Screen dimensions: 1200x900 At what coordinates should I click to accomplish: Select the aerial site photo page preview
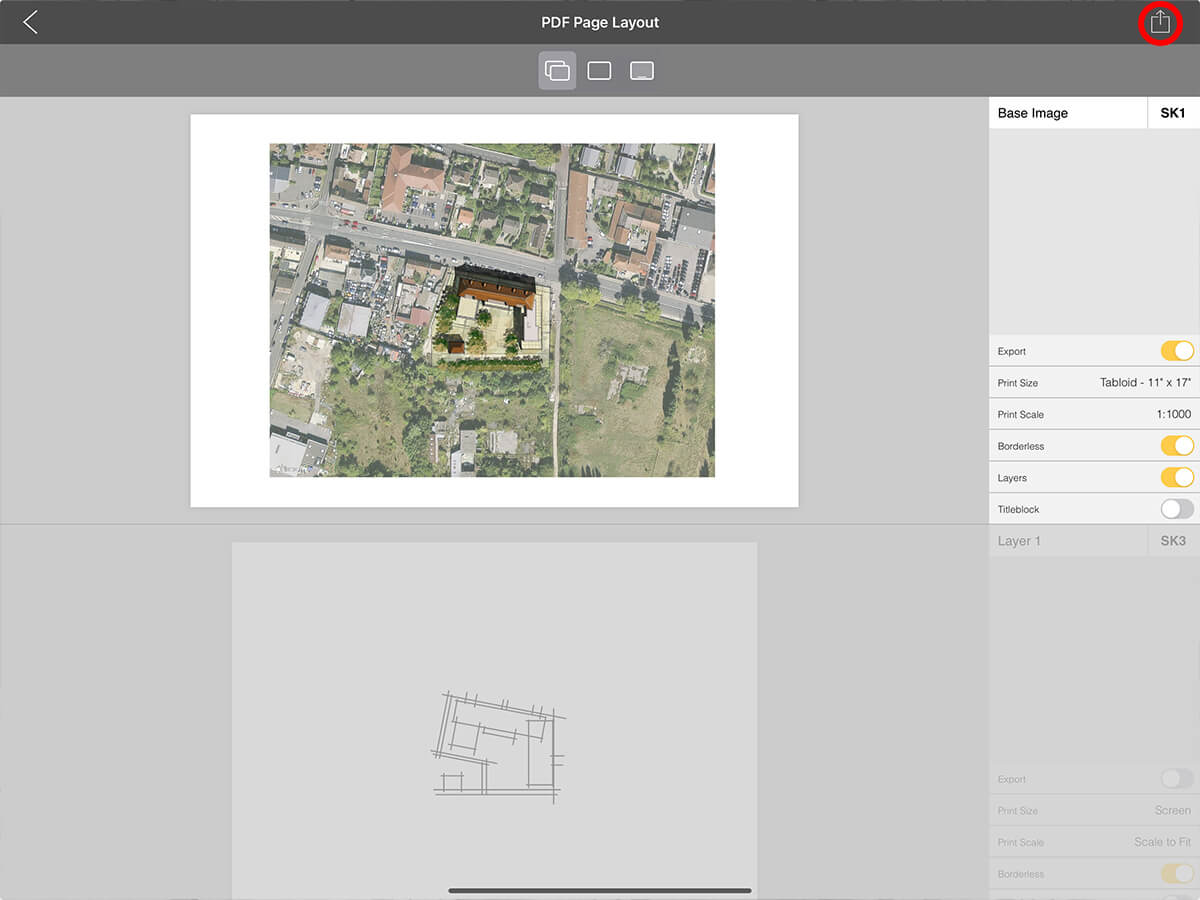click(x=493, y=310)
